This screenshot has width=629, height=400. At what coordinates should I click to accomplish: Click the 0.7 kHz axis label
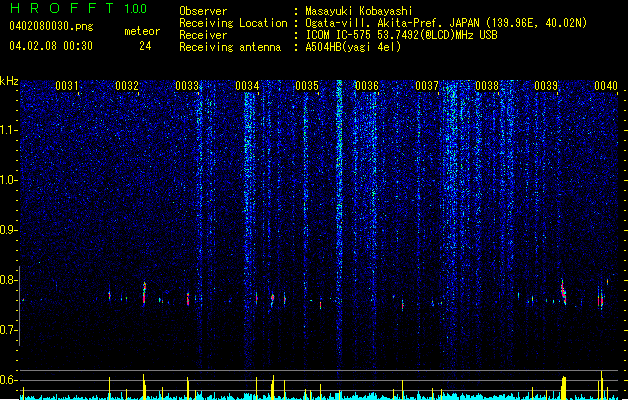pos(9,330)
